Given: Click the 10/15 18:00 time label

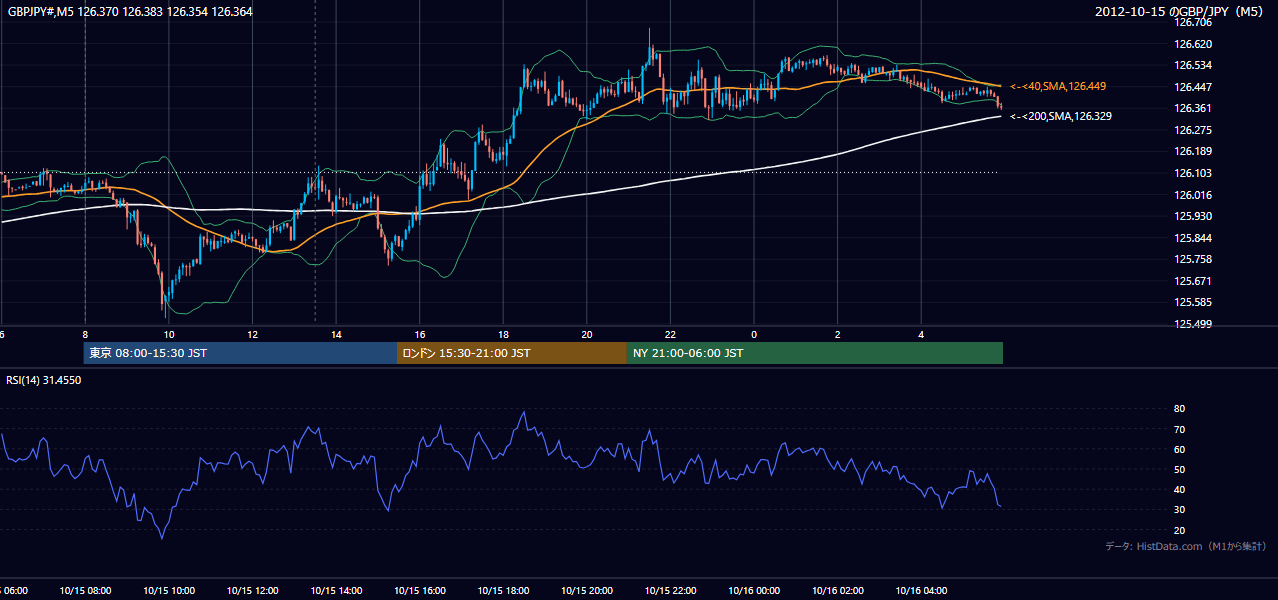Looking at the screenshot, I should click(503, 591).
